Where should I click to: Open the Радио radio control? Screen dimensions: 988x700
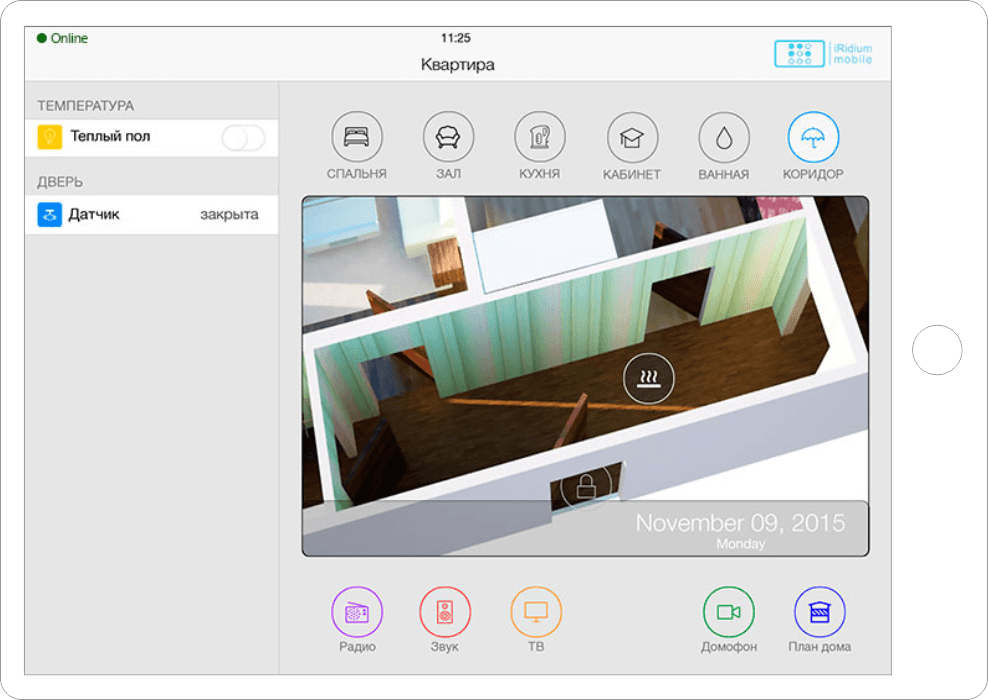click(357, 612)
